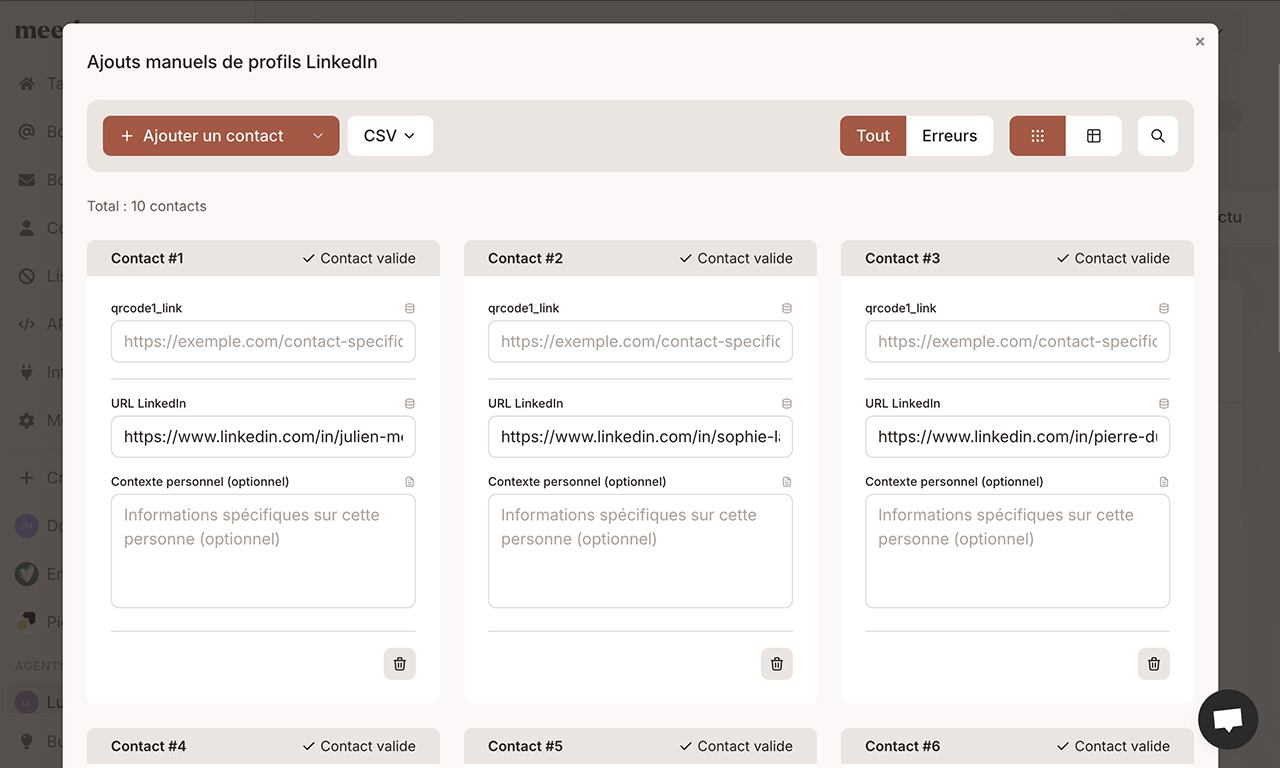Click database icon beside Contact #1 qrcode1_link
The height and width of the screenshot is (768, 1280).
click(x=409, y=309)
